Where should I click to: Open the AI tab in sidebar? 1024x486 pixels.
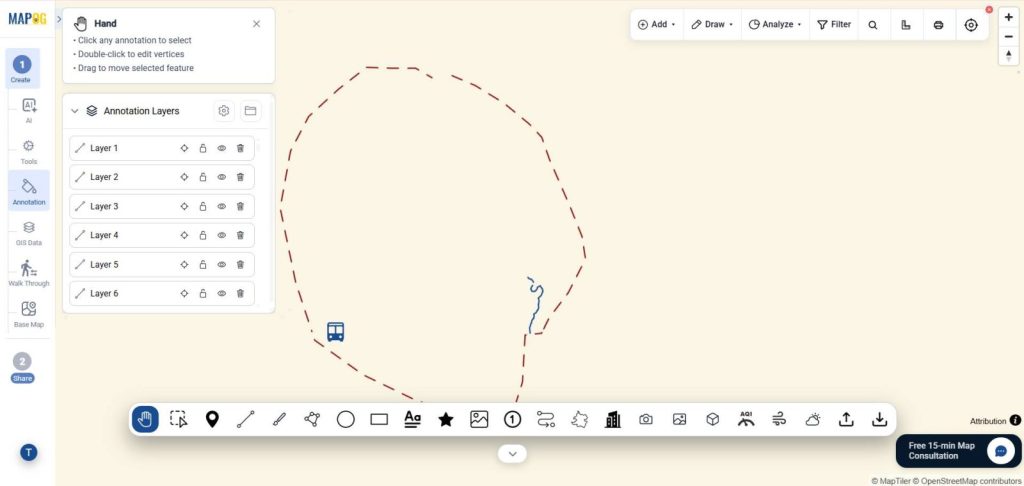point(29,110)
